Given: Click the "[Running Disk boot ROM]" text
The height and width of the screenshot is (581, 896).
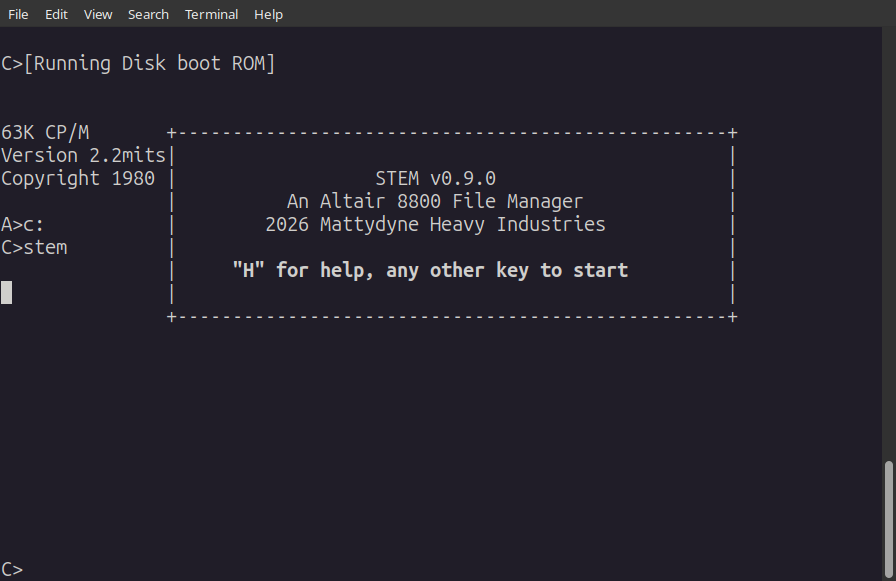Looking at the screenshot, I should click(x=149, y=63).
